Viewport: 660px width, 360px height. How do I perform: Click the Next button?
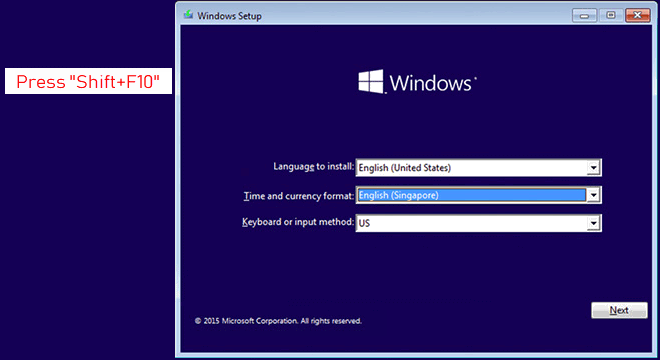point(619,310)
